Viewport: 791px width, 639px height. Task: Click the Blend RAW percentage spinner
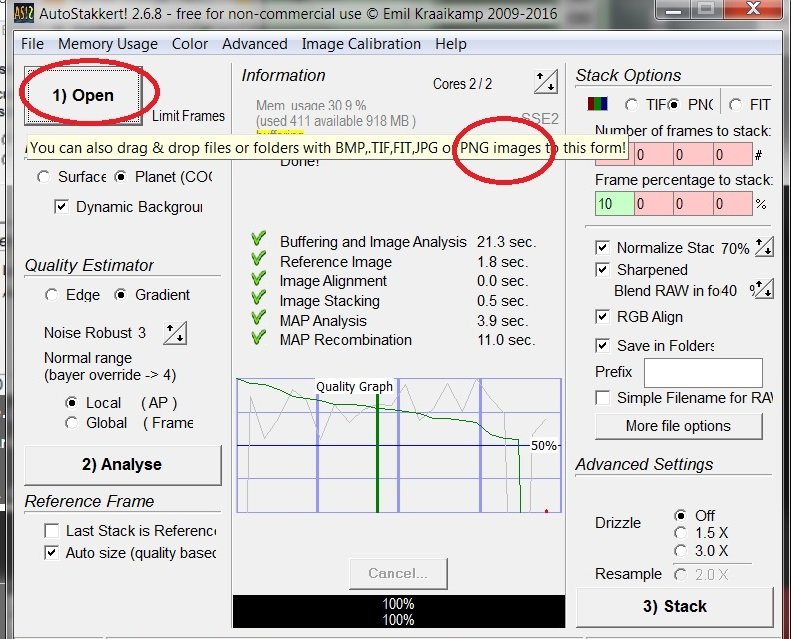[x=762, y=289]
